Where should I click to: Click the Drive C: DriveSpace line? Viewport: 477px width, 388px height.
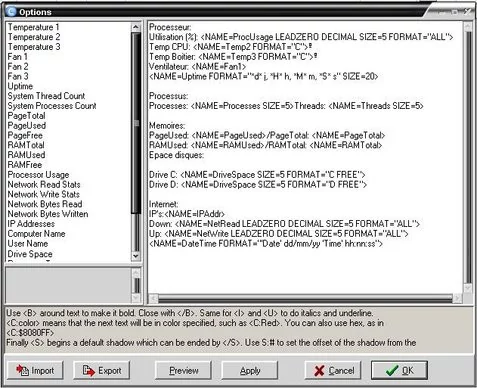[257, 175]
